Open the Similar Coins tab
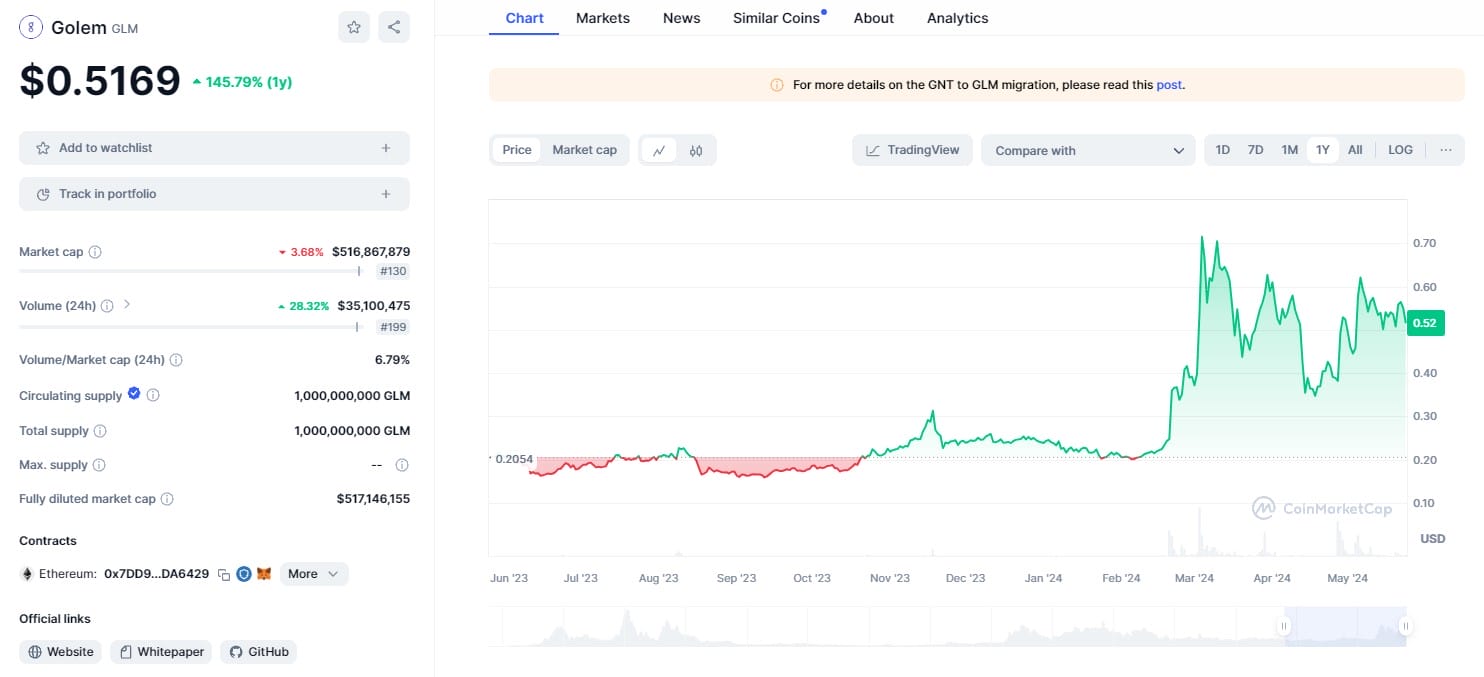Screen dimensions: 1484x677 (x=777, y=18)
